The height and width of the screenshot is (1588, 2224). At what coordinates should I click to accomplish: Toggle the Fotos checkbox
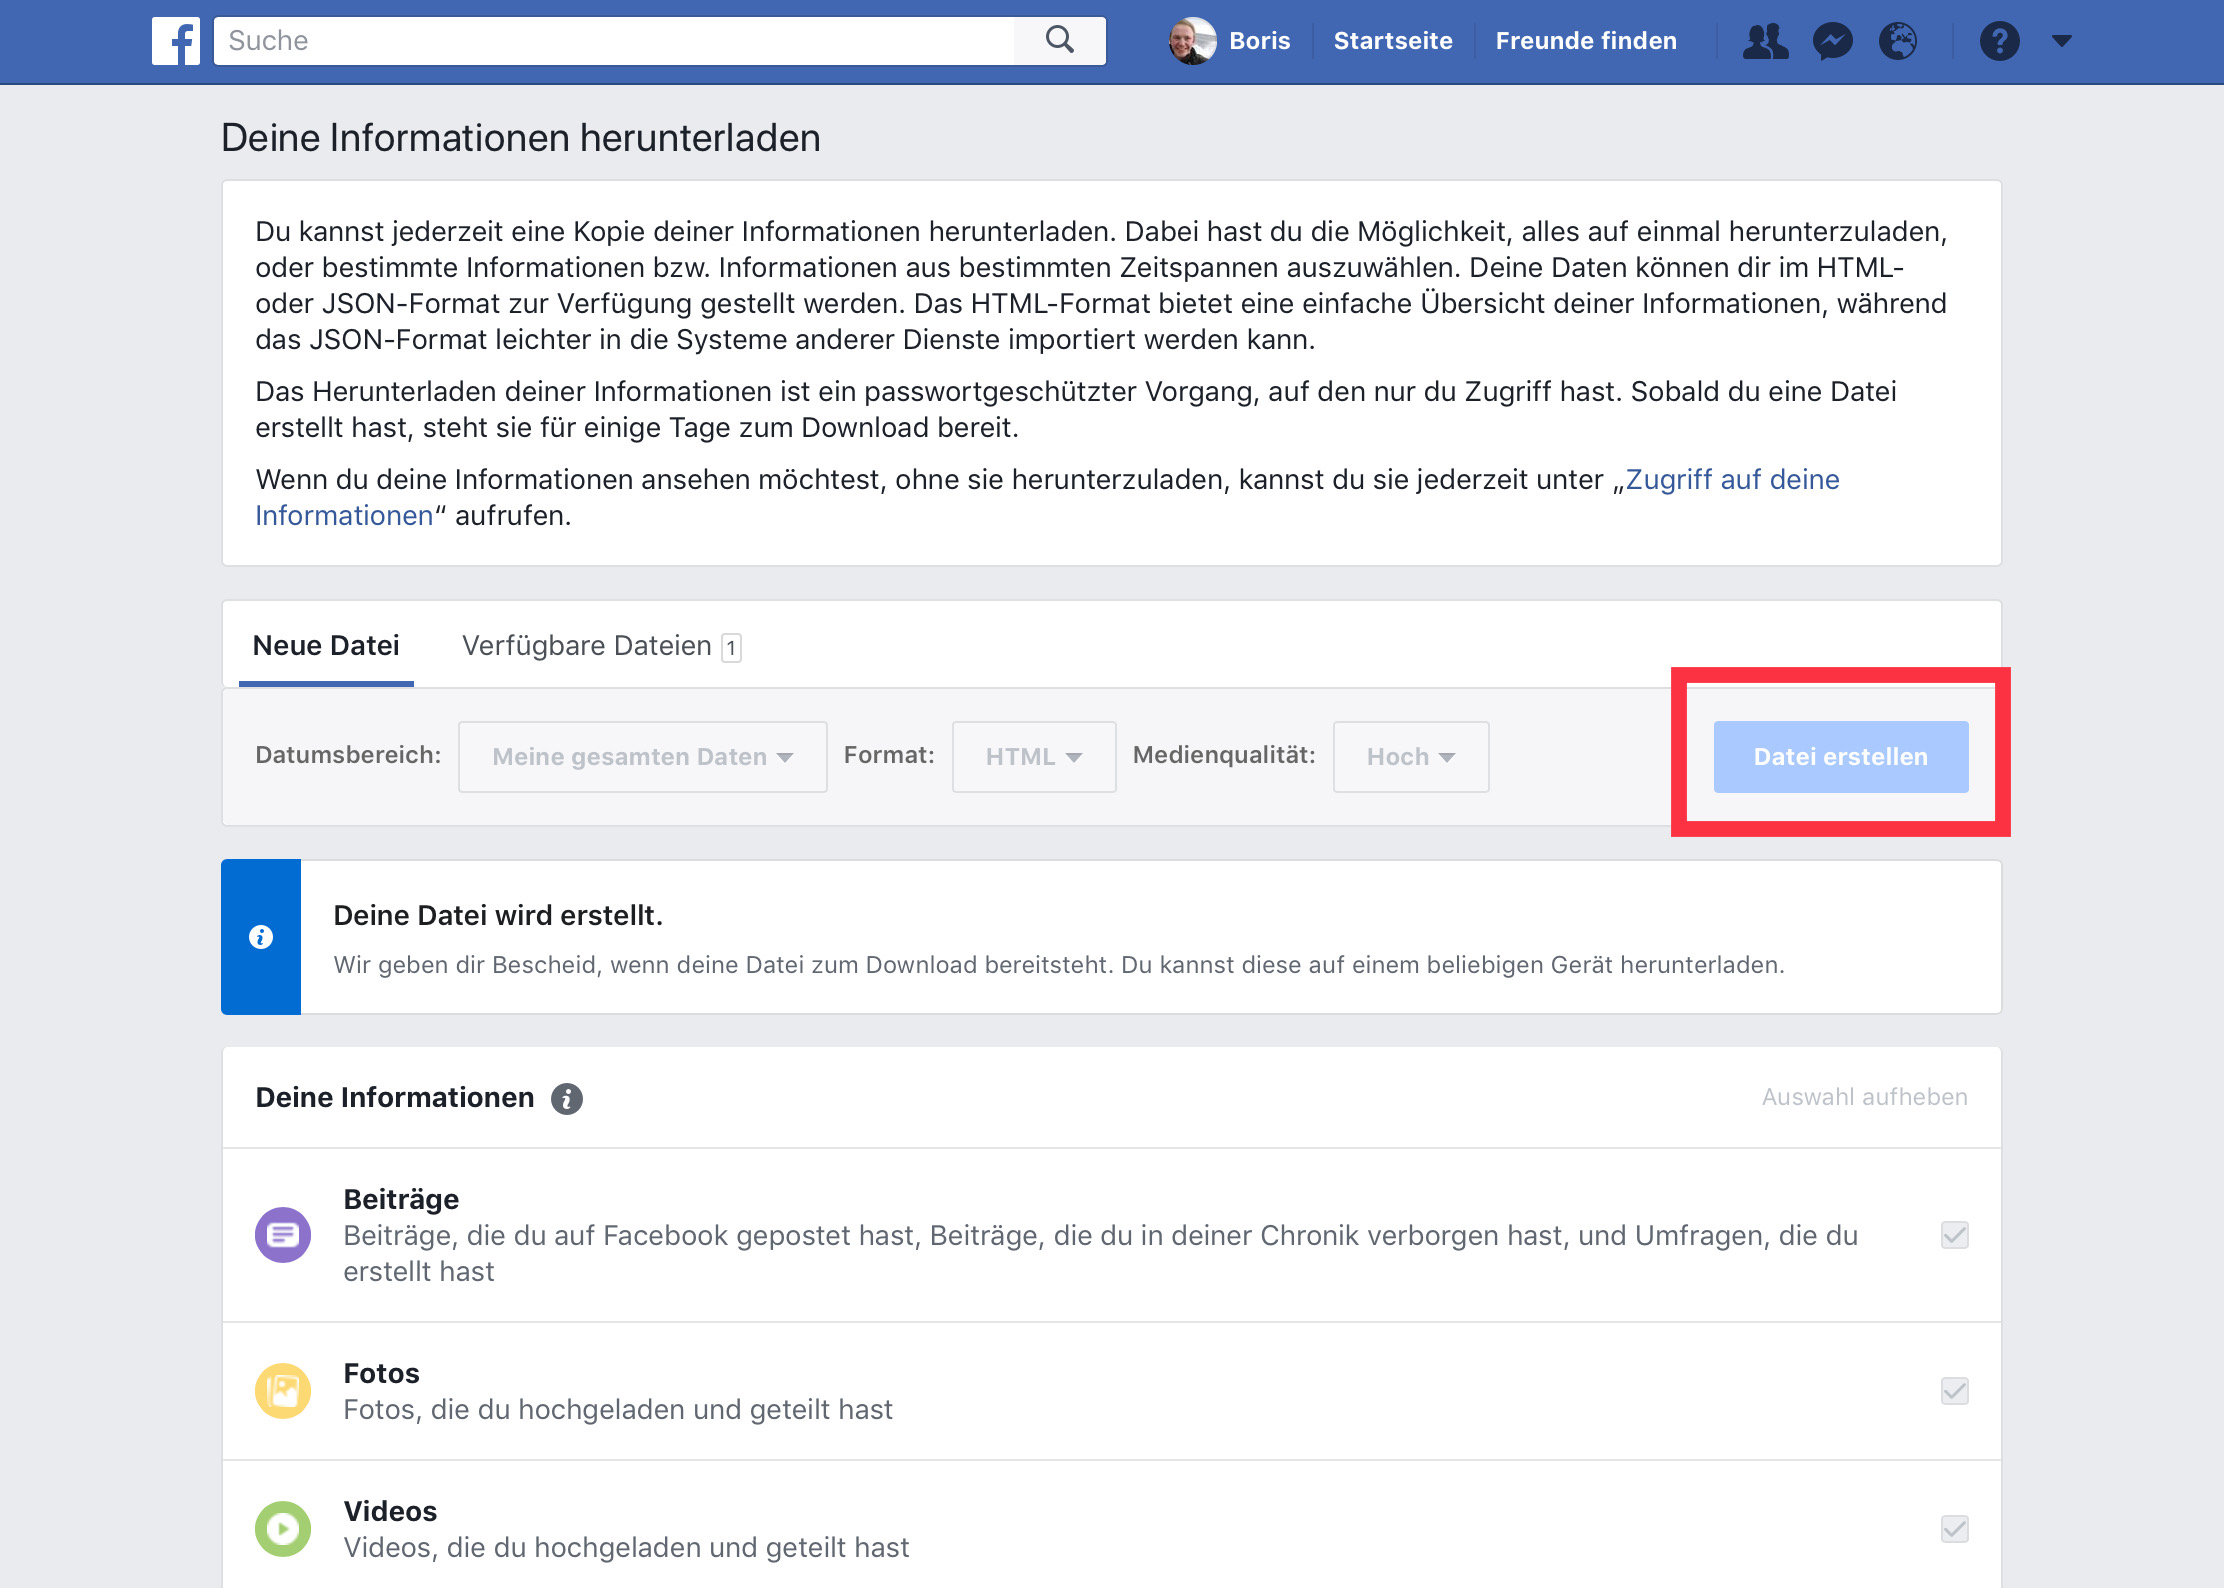click(x=1954, y=1391)
